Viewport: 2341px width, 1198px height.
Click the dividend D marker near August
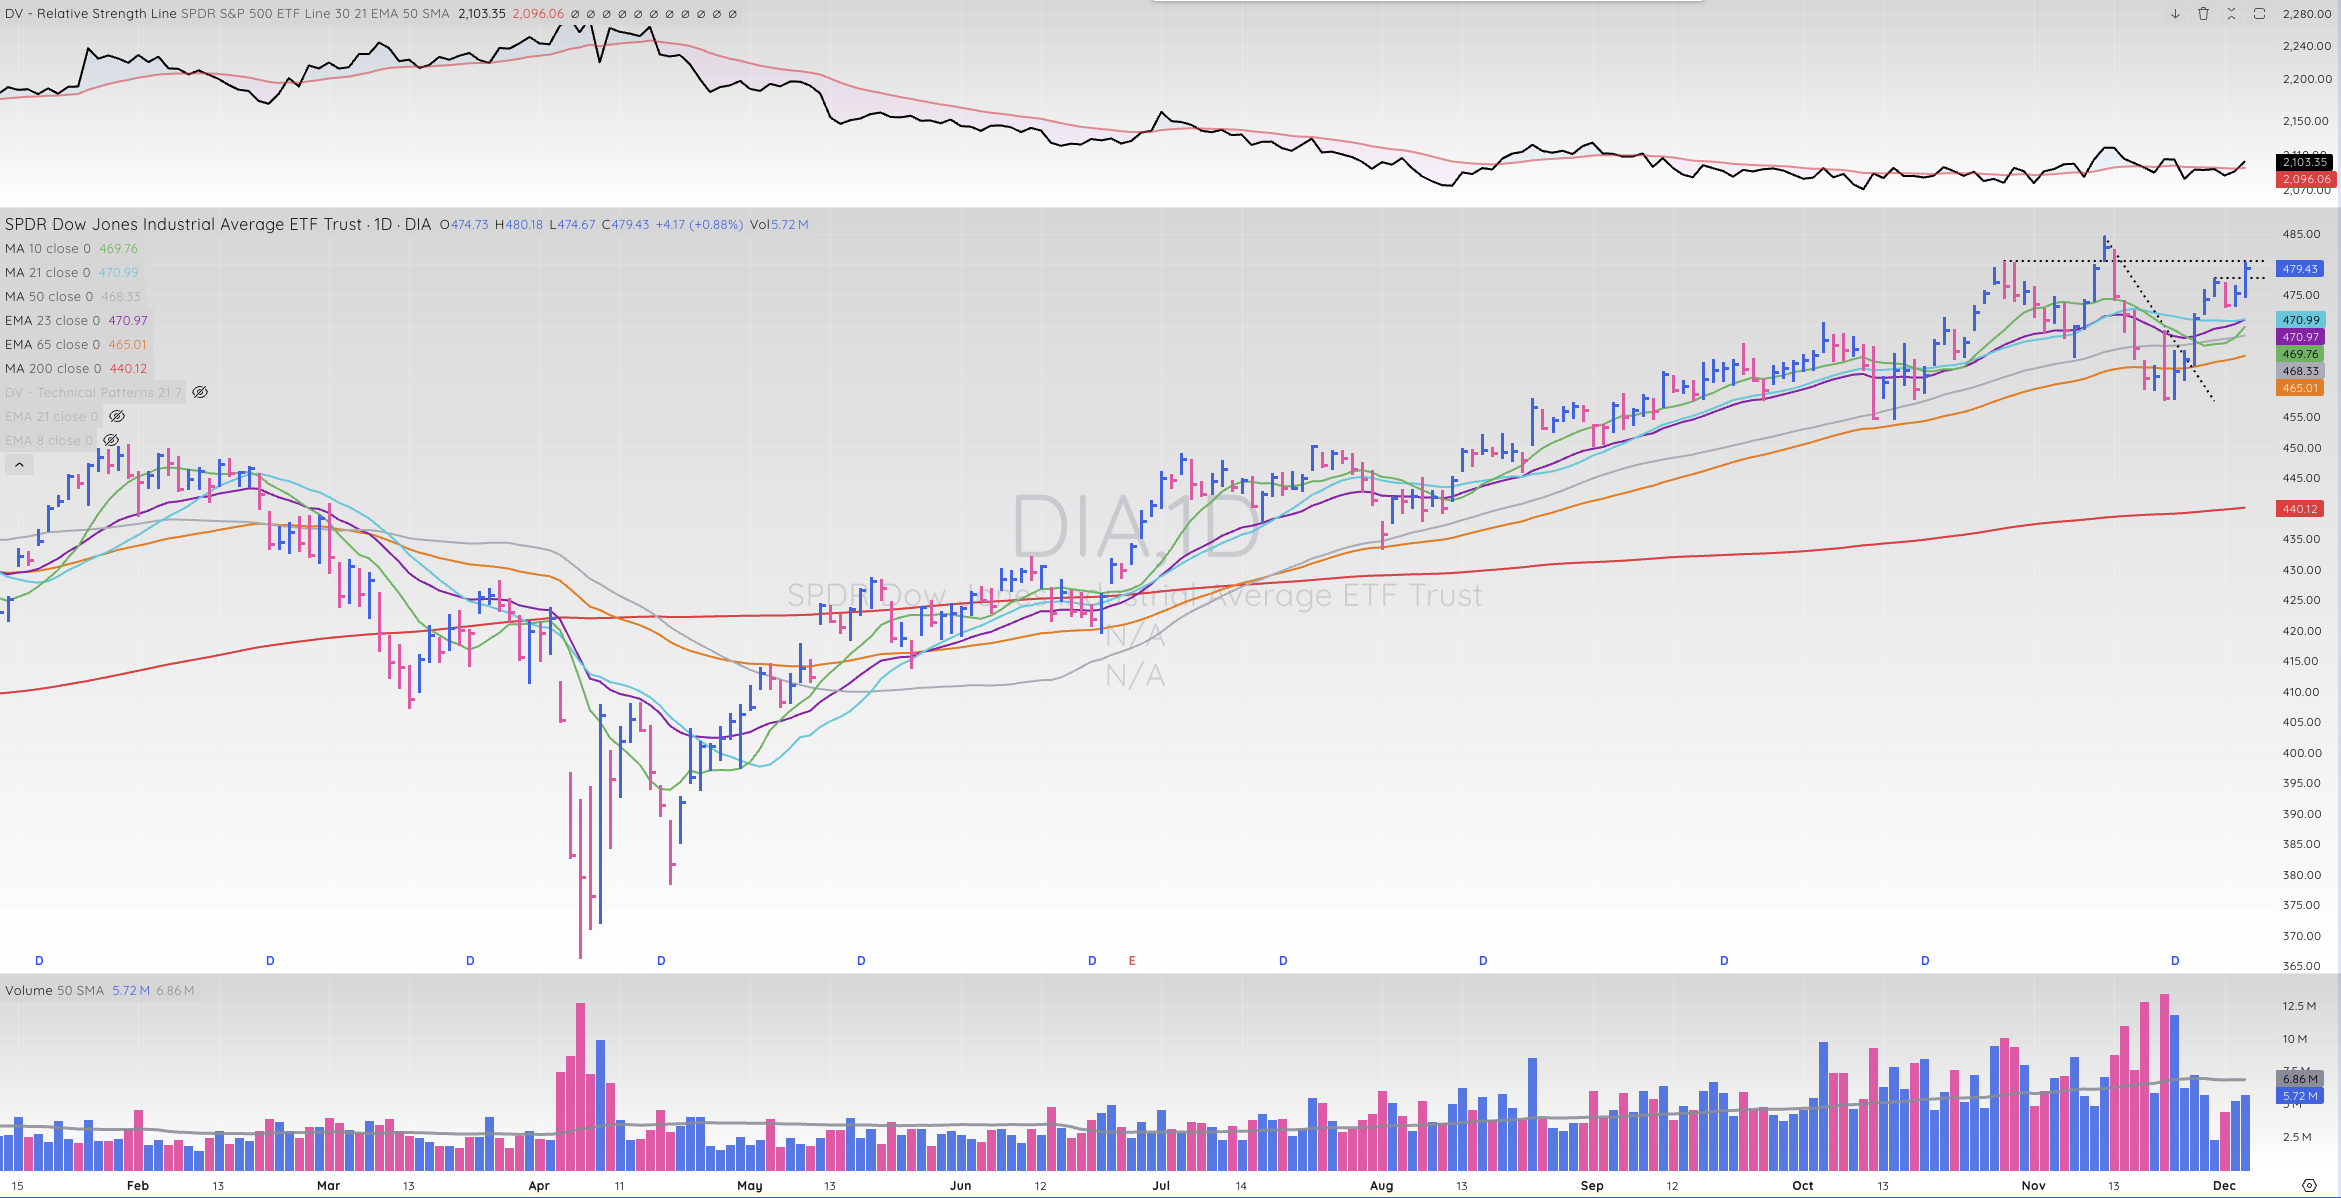pos(1483,961)
